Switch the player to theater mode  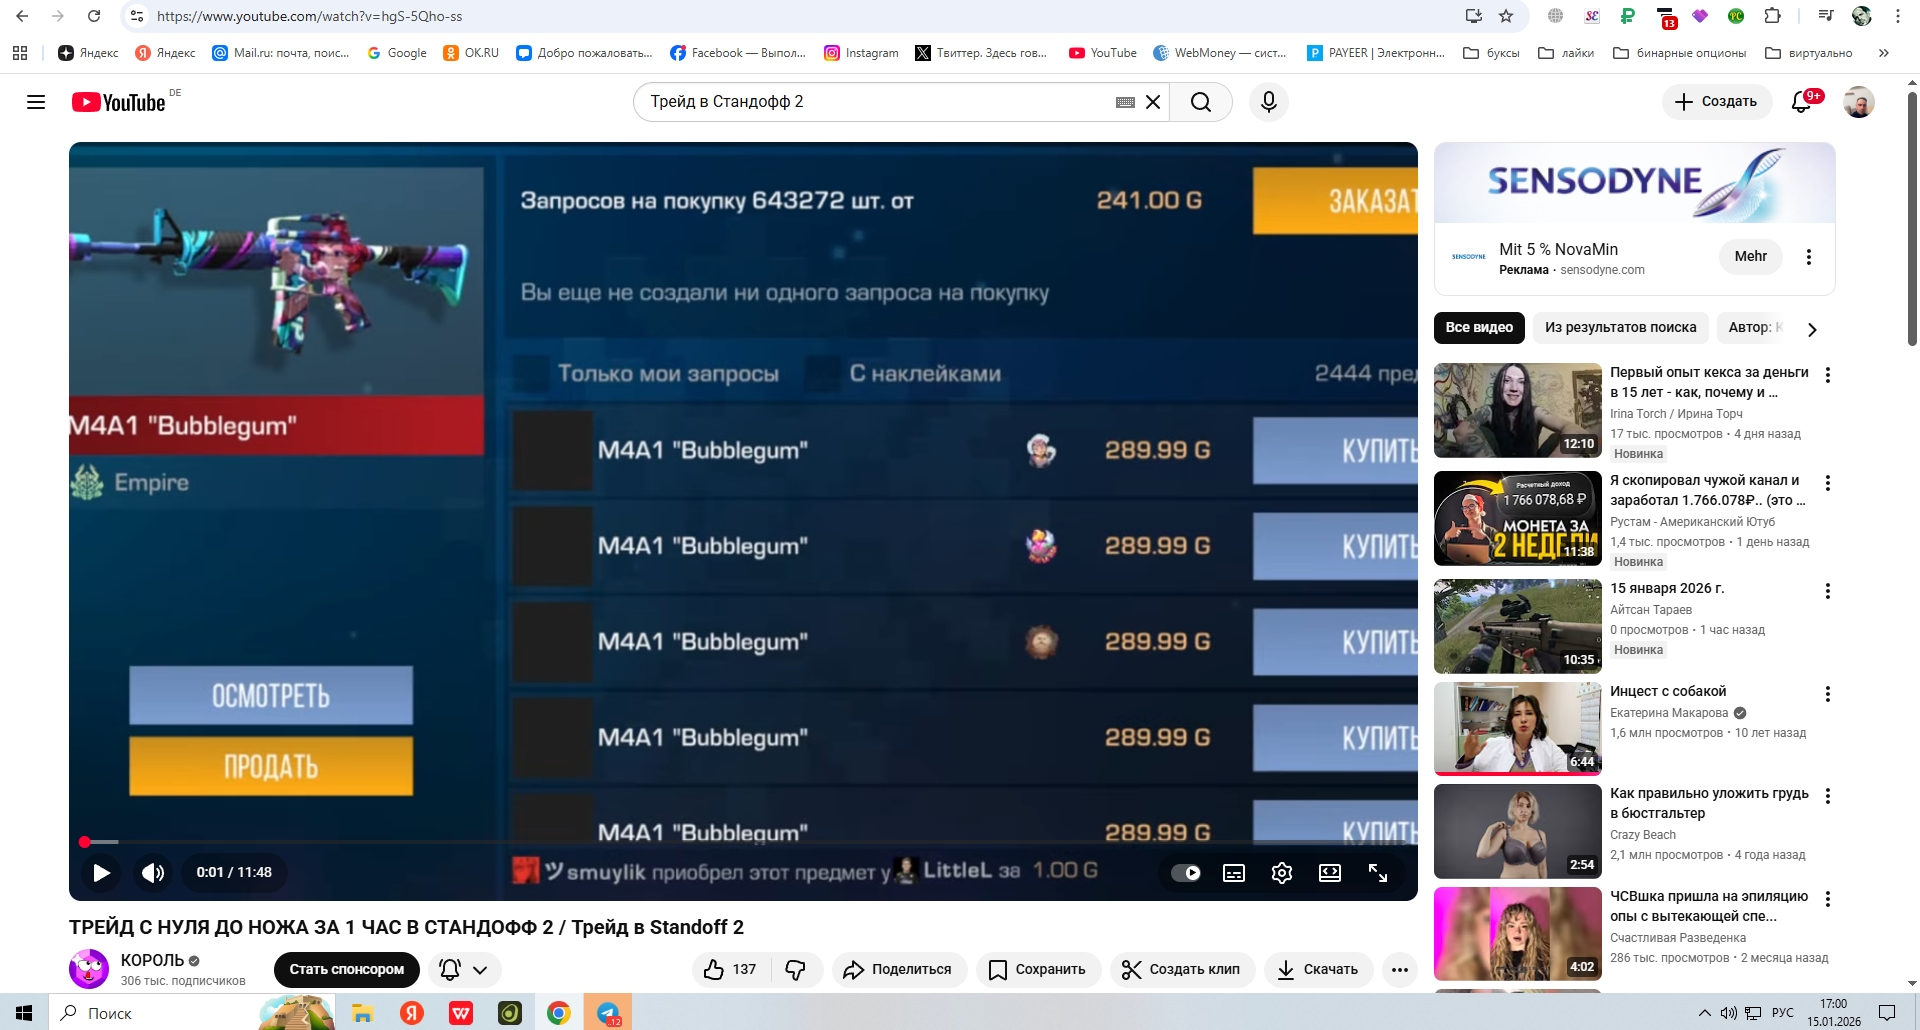(x=1330, y=873)
